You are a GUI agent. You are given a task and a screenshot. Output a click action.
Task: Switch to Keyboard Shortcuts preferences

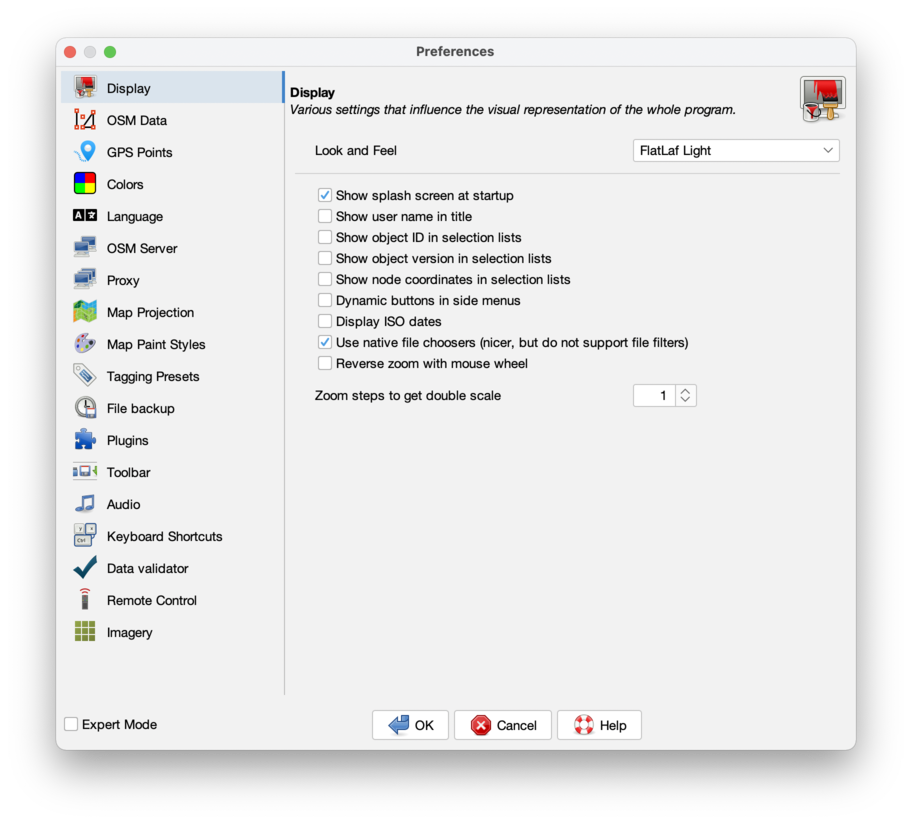tap(164, 536)
